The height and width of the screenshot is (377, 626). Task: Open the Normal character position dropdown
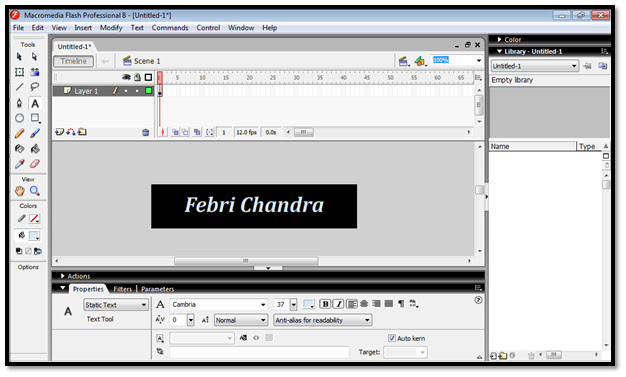pyautogui.click(x=241, y=320)
